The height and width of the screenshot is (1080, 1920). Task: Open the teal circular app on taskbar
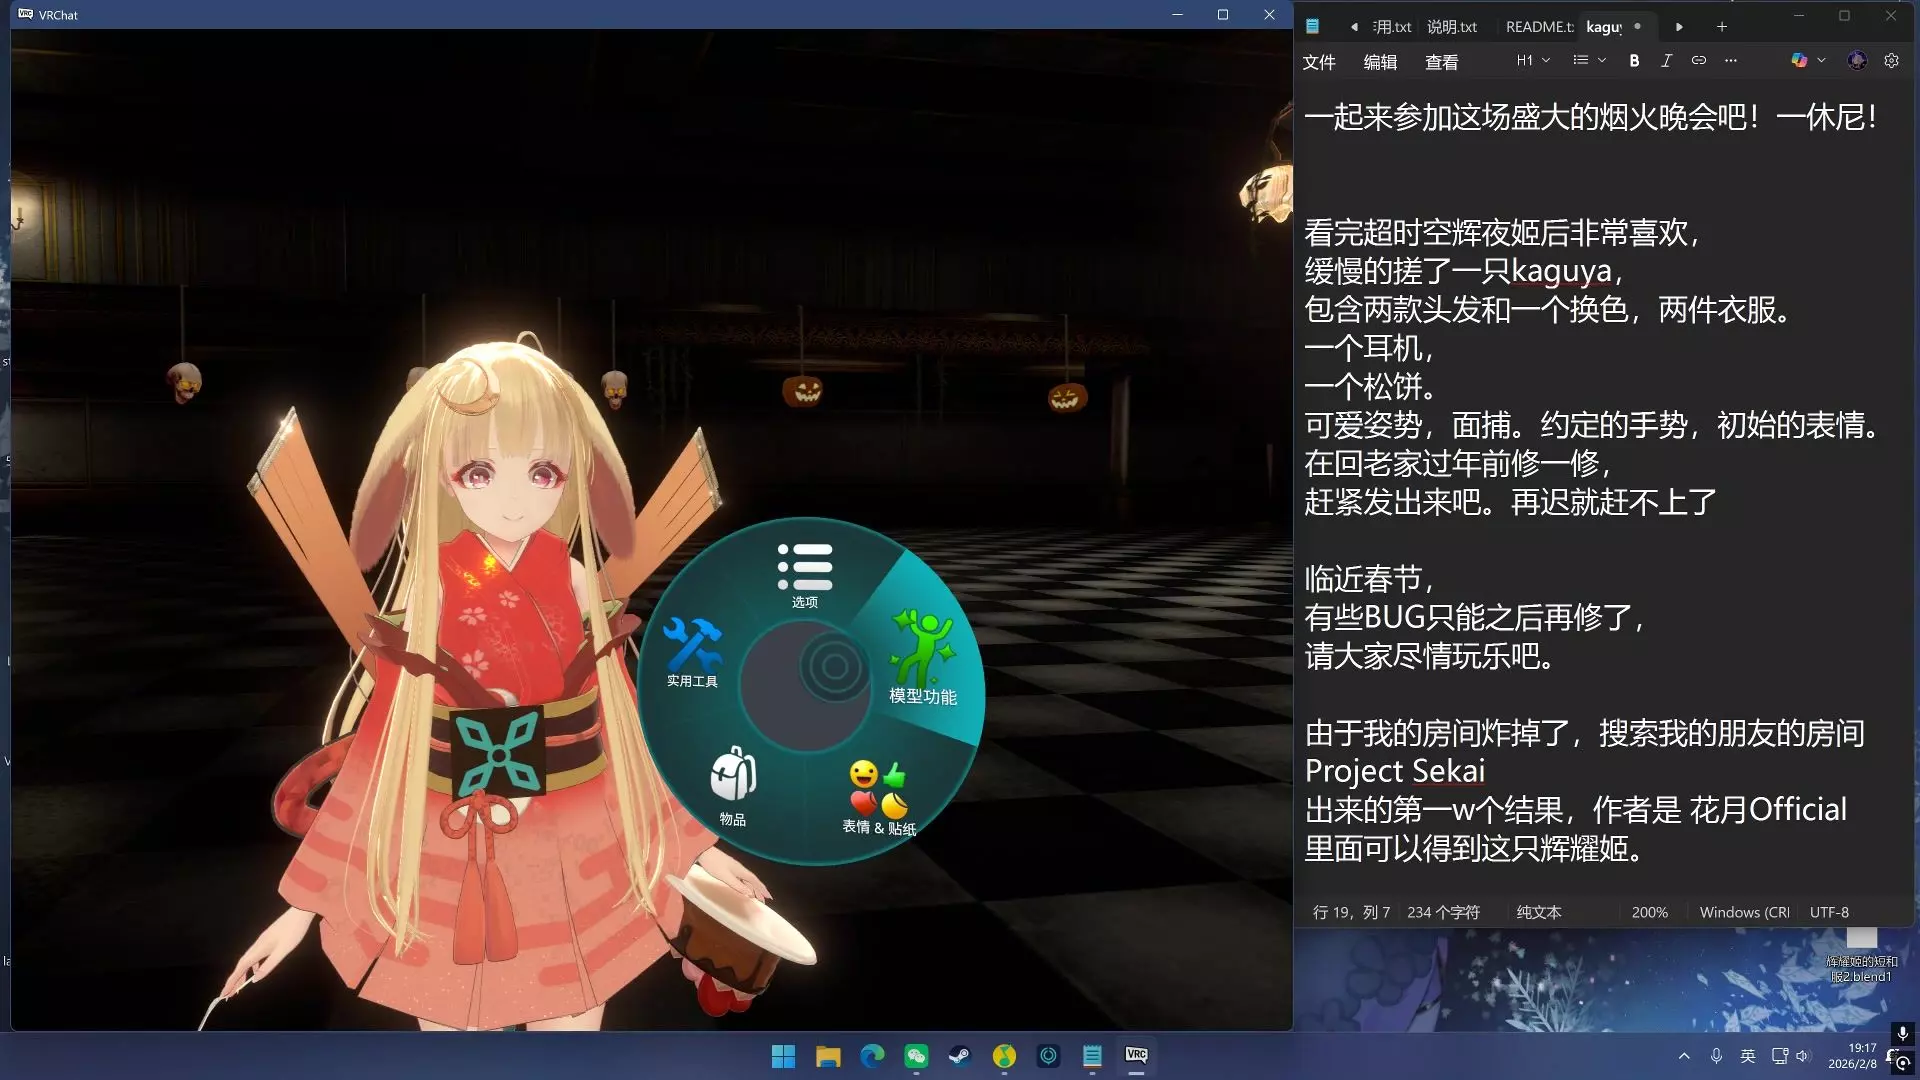(1048, 1056)
